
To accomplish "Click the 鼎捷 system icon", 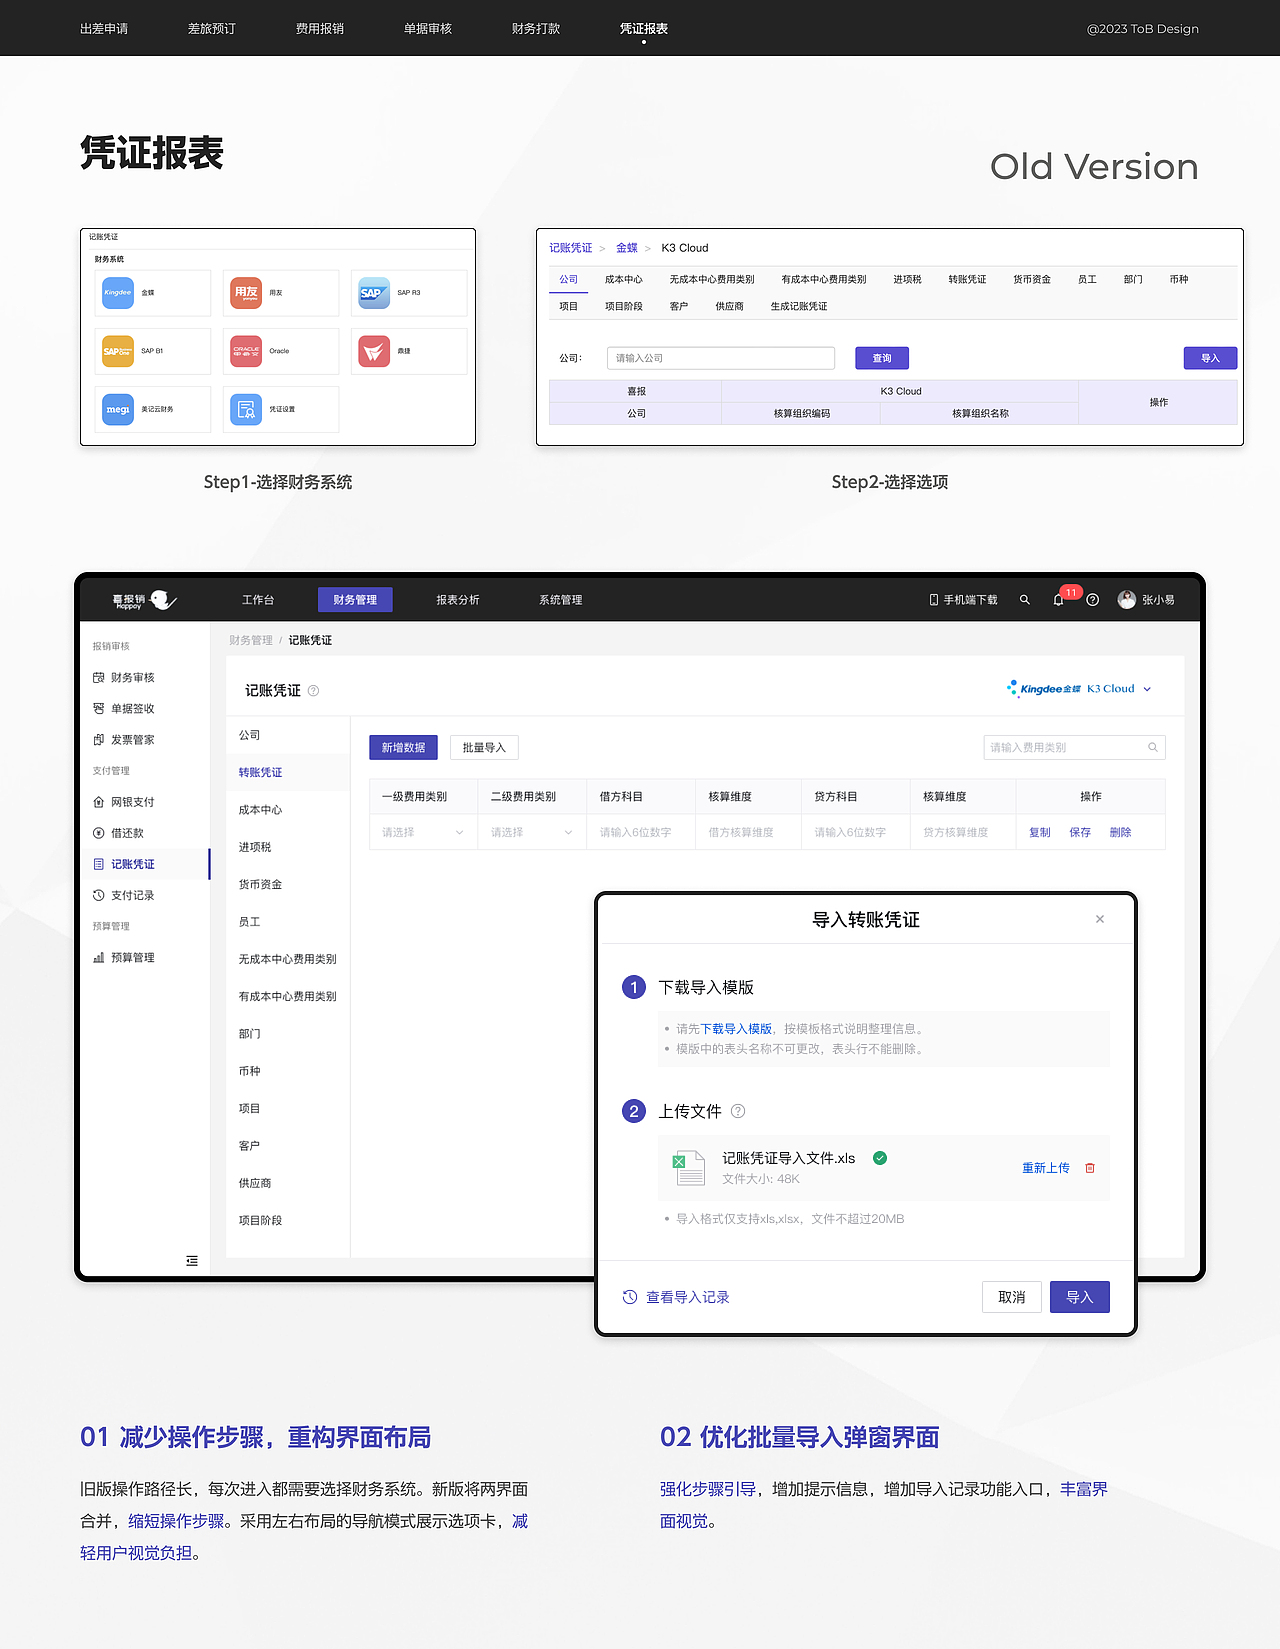I will 374,351.
